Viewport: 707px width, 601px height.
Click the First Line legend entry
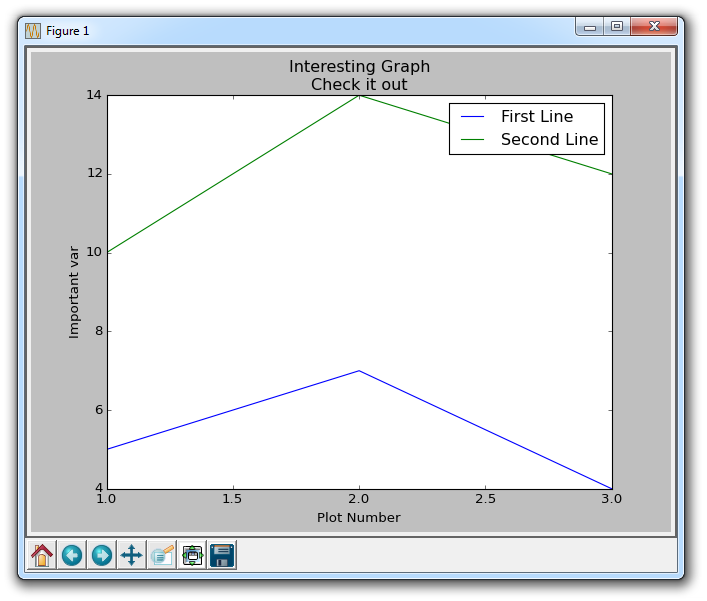click(x=537, y=116)
